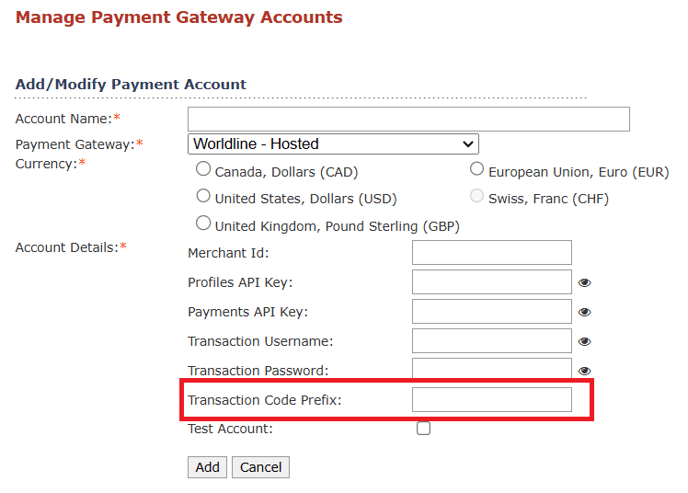
Task: Show the Payments API Key value
Action: coord(584,312)
